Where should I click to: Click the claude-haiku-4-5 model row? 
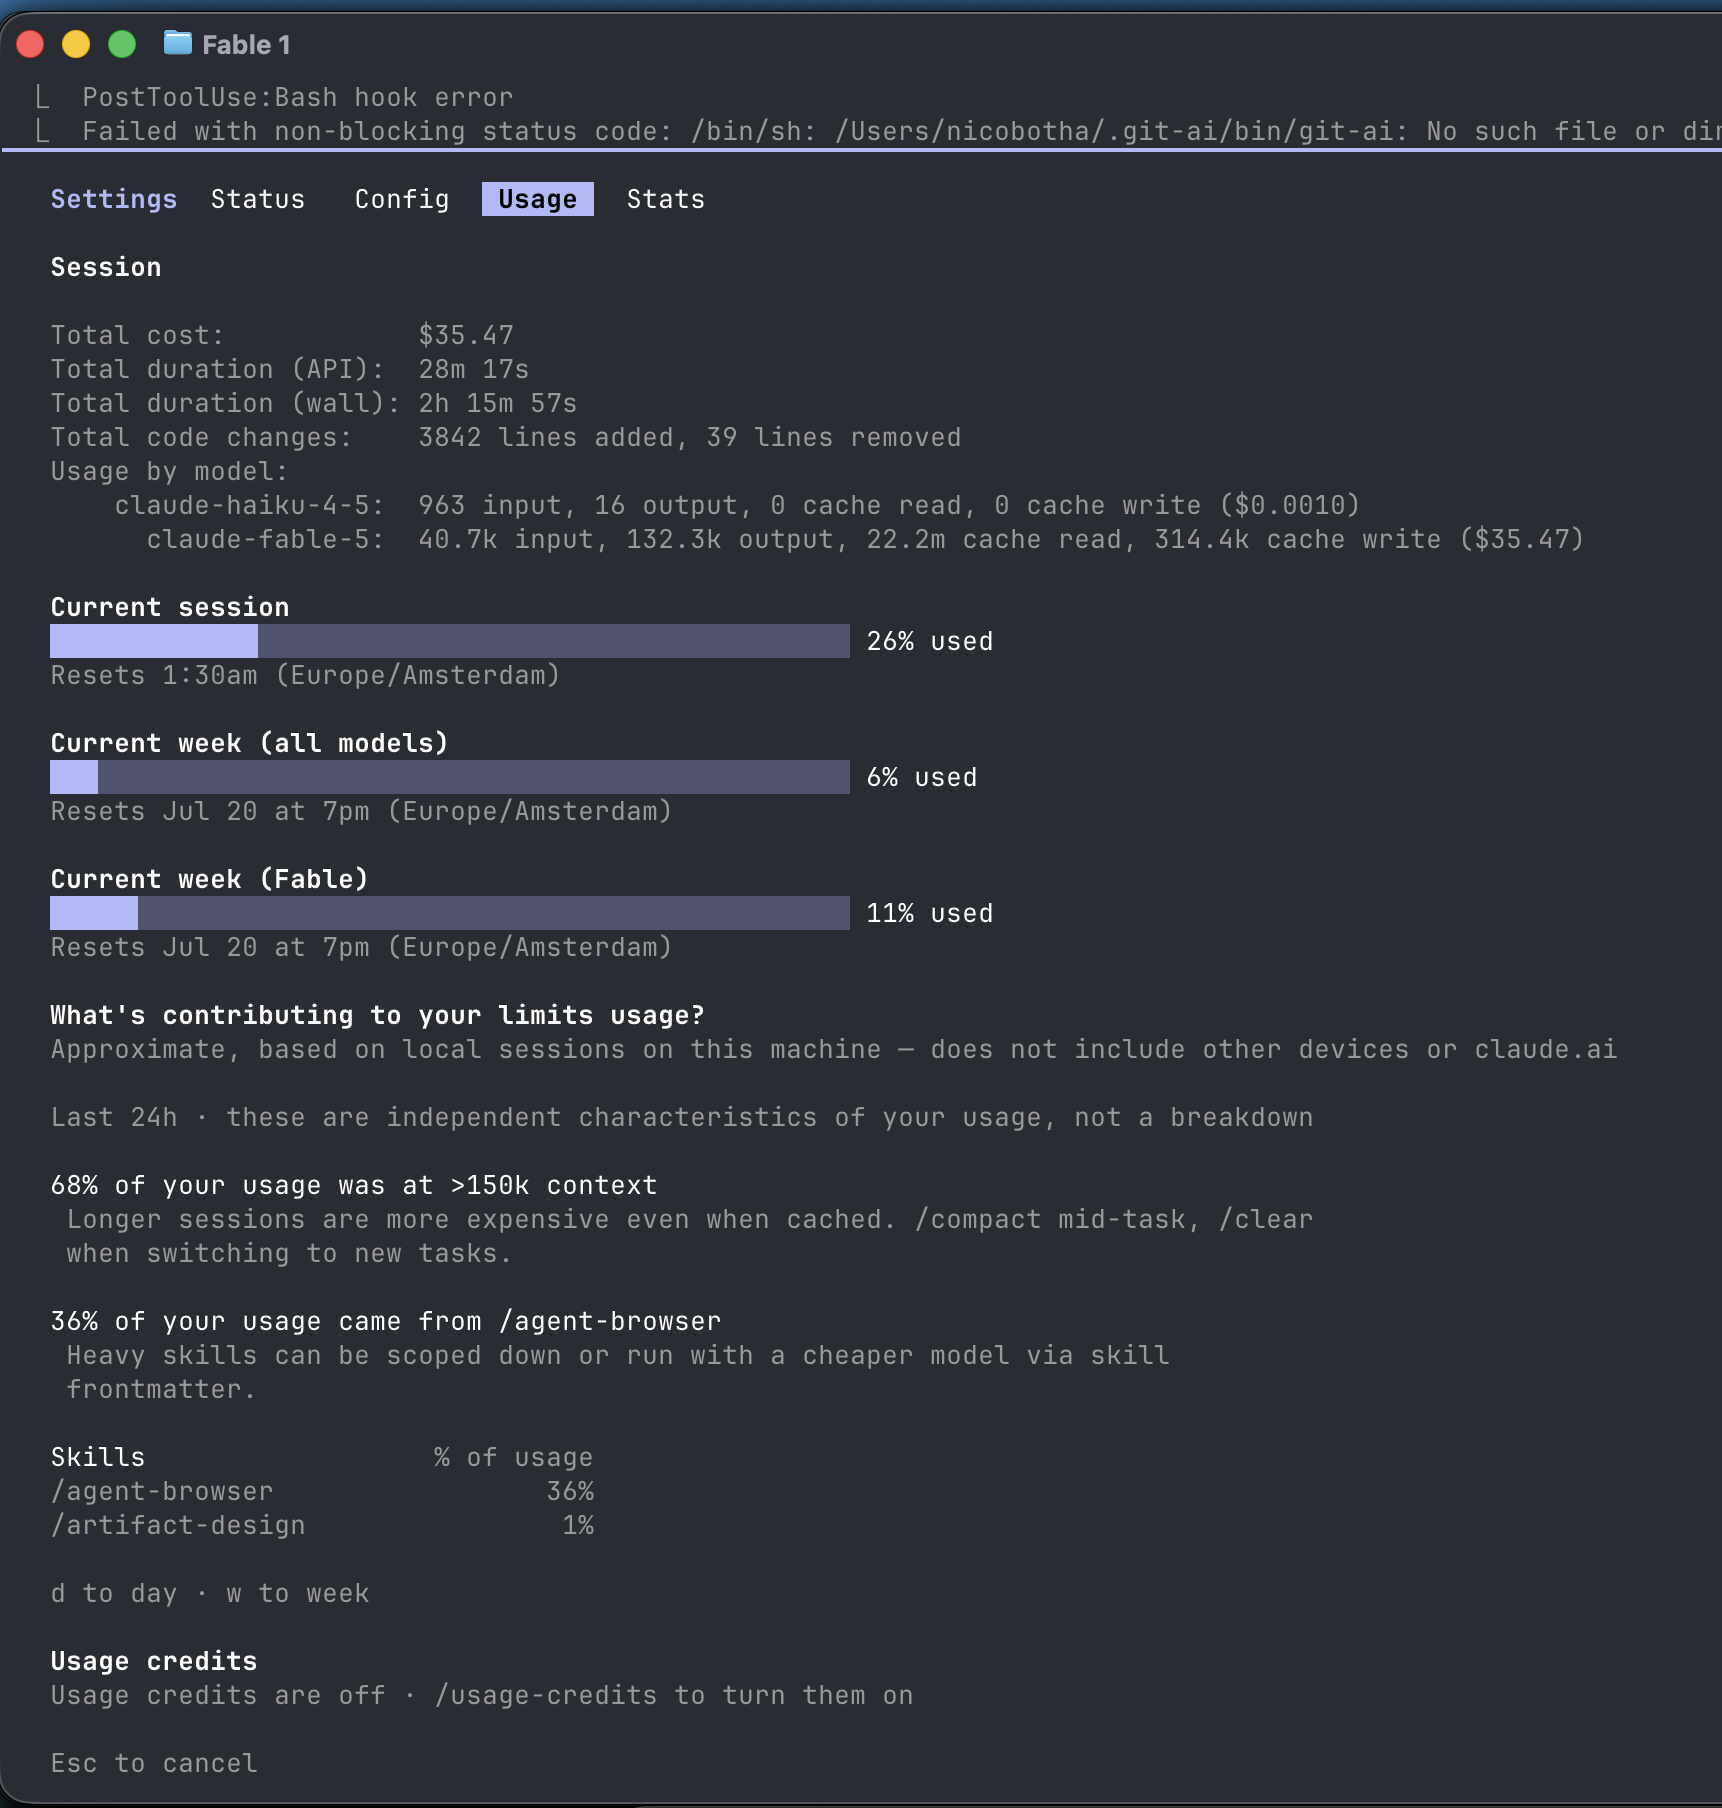coord(738,505)
